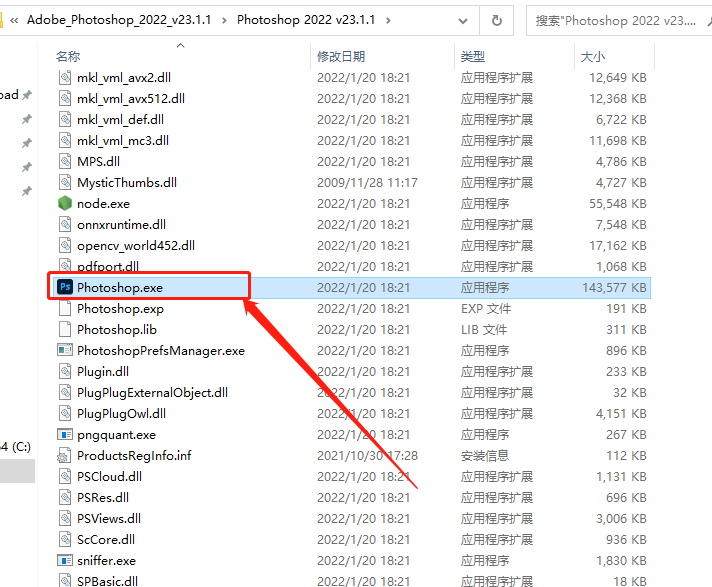
Task: Select the Photoshop.exp file name
Action: 120,309
